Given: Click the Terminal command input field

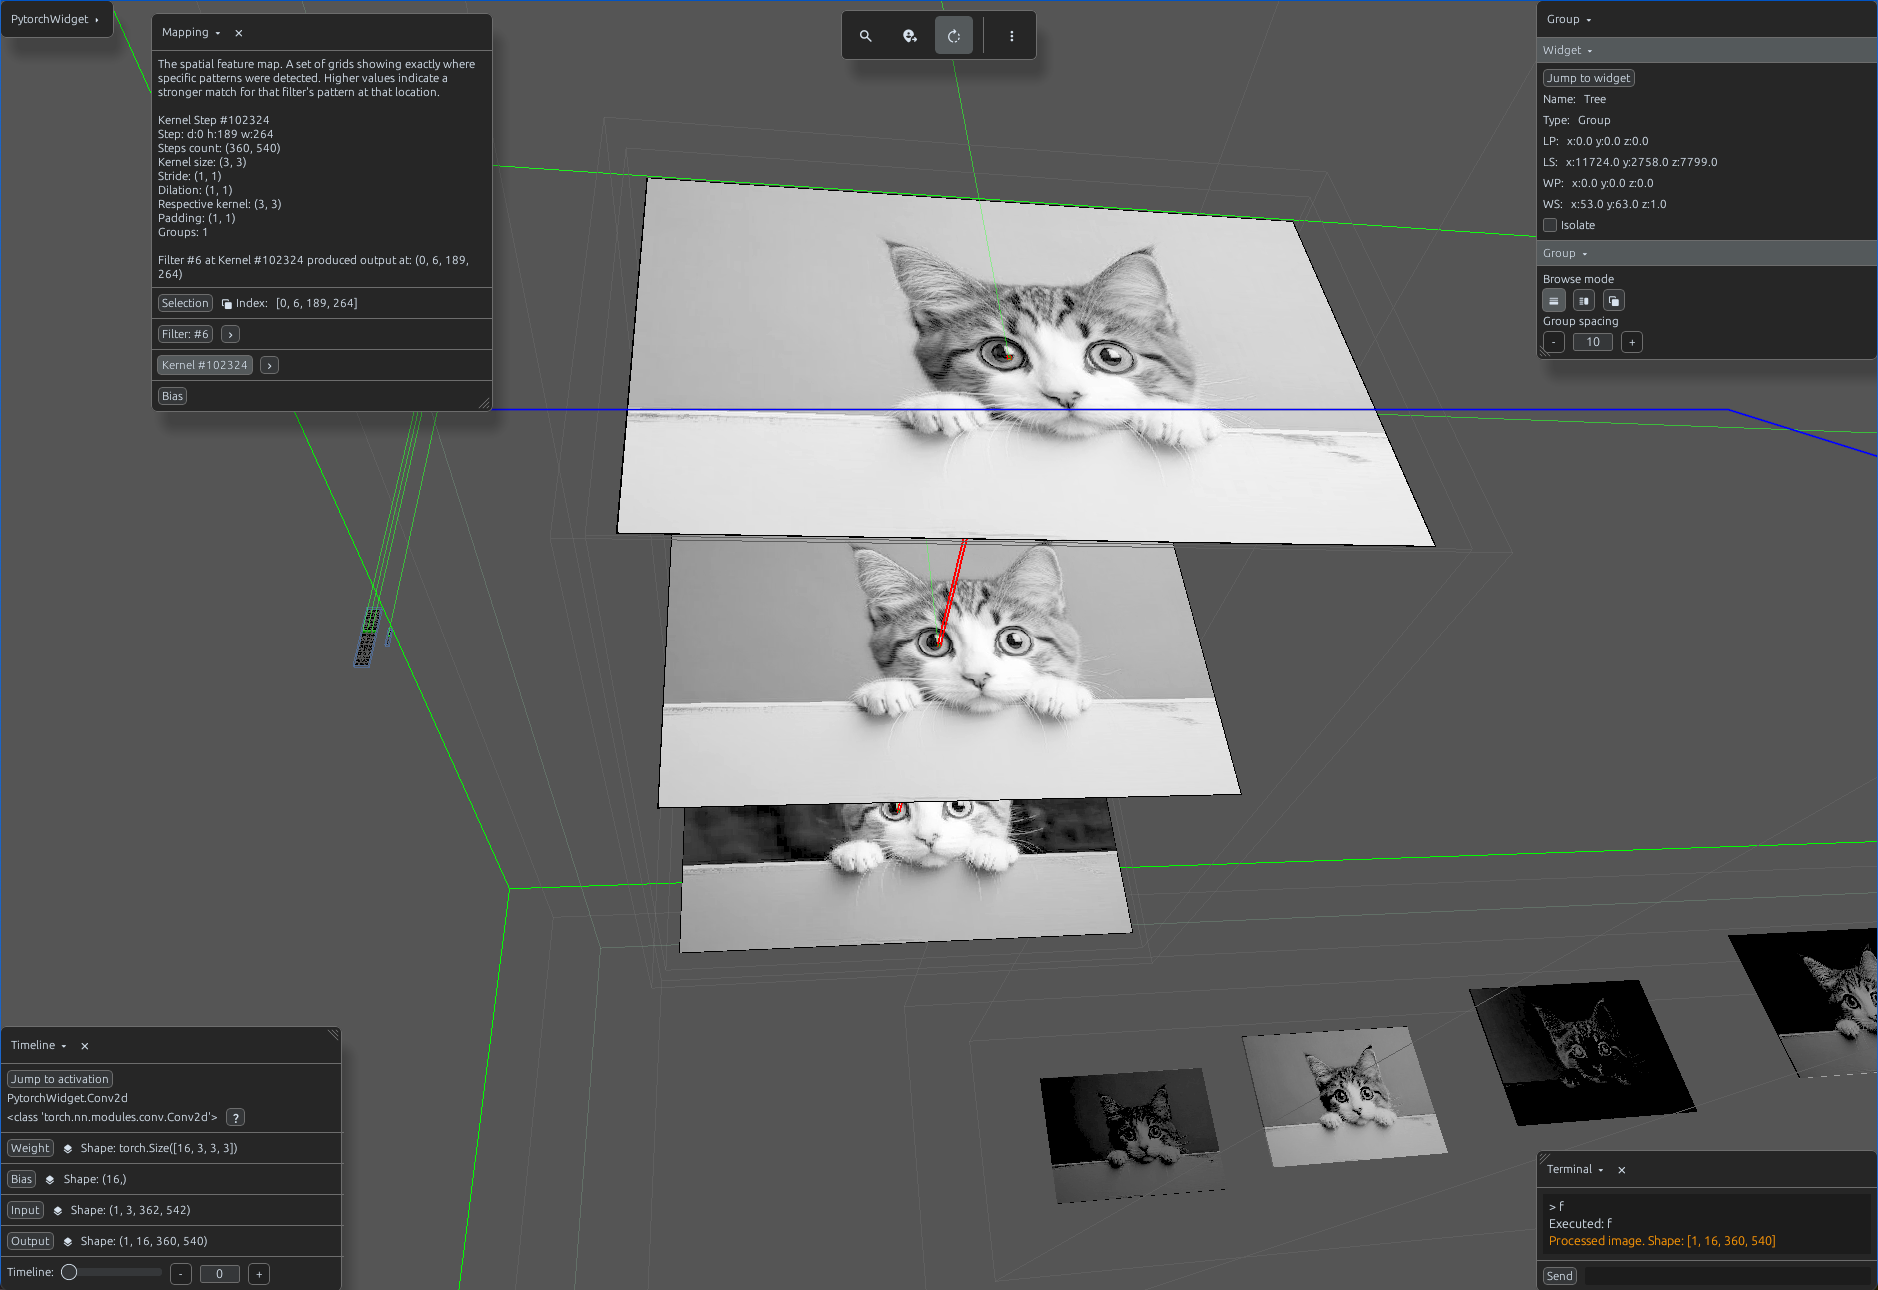Looking at the screenshot, I should pos(1727,1276).
